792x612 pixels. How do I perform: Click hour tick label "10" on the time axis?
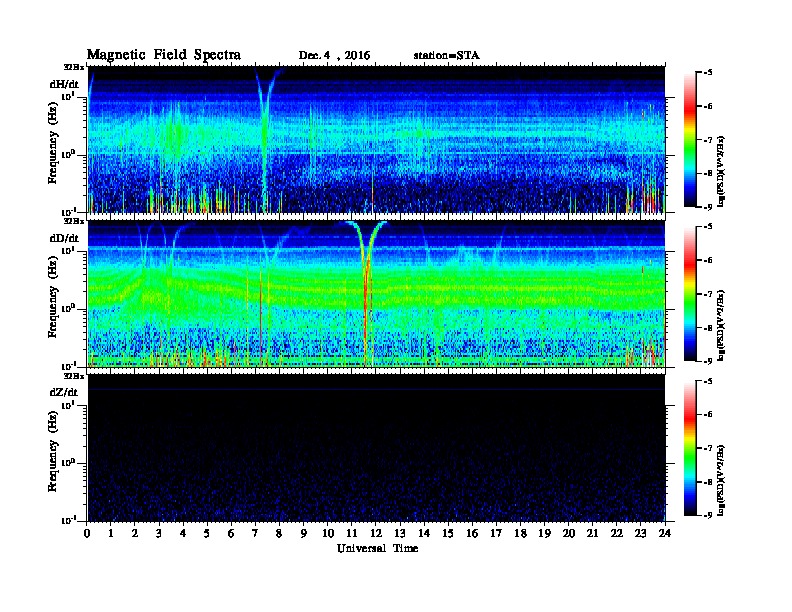pyautogui.click(x=328, y=533)
